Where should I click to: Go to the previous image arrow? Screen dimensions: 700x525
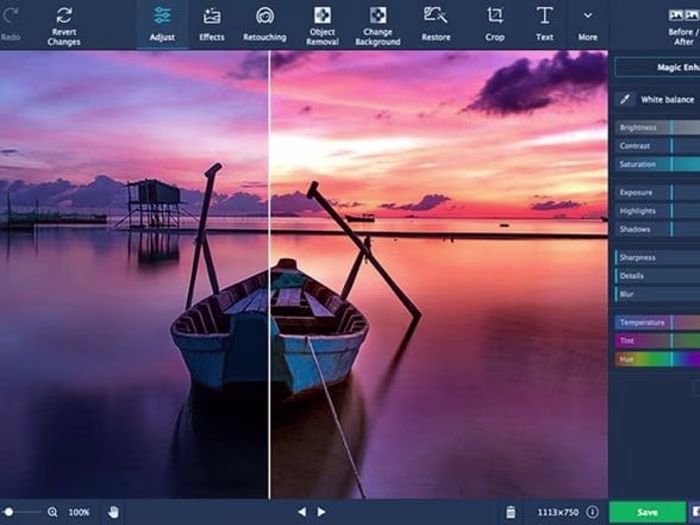[x=302, y=512]
